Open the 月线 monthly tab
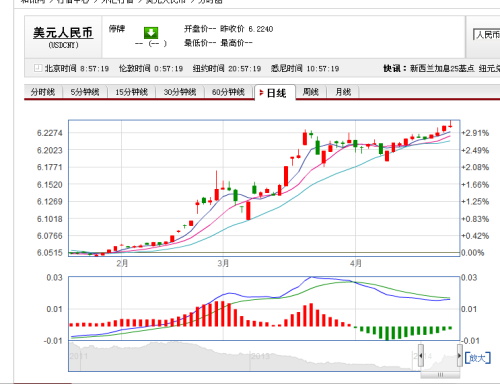500x384 pixels. (343, 92)
